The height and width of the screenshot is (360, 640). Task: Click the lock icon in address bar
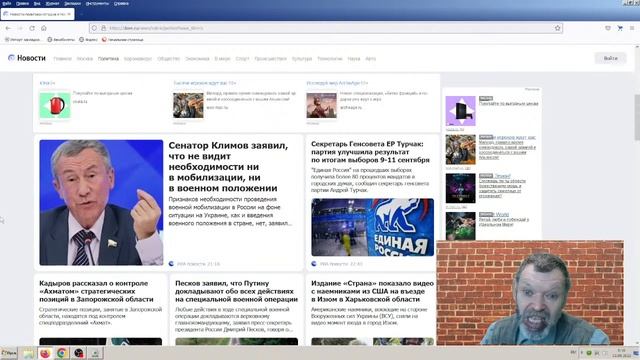point(104,28)
